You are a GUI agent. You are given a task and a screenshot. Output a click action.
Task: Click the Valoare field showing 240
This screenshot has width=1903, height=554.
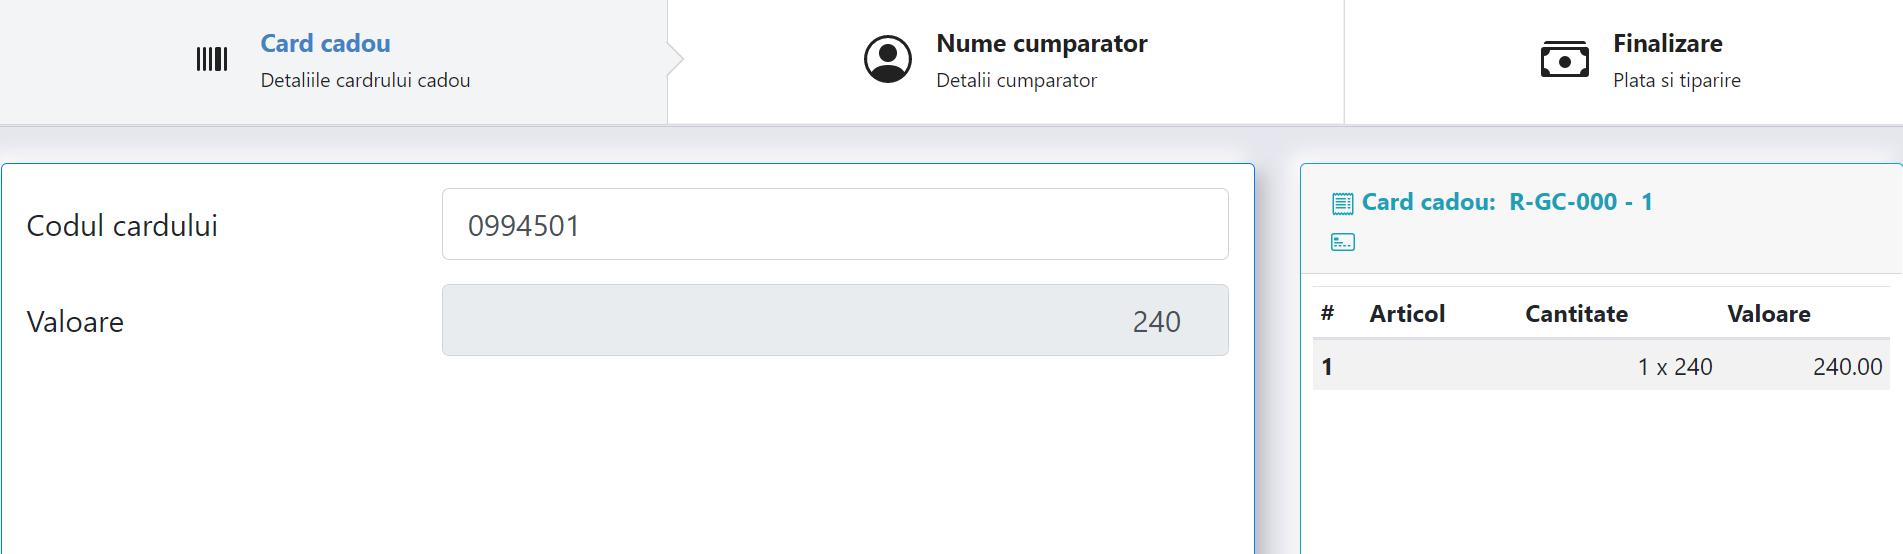coord(835,320)
